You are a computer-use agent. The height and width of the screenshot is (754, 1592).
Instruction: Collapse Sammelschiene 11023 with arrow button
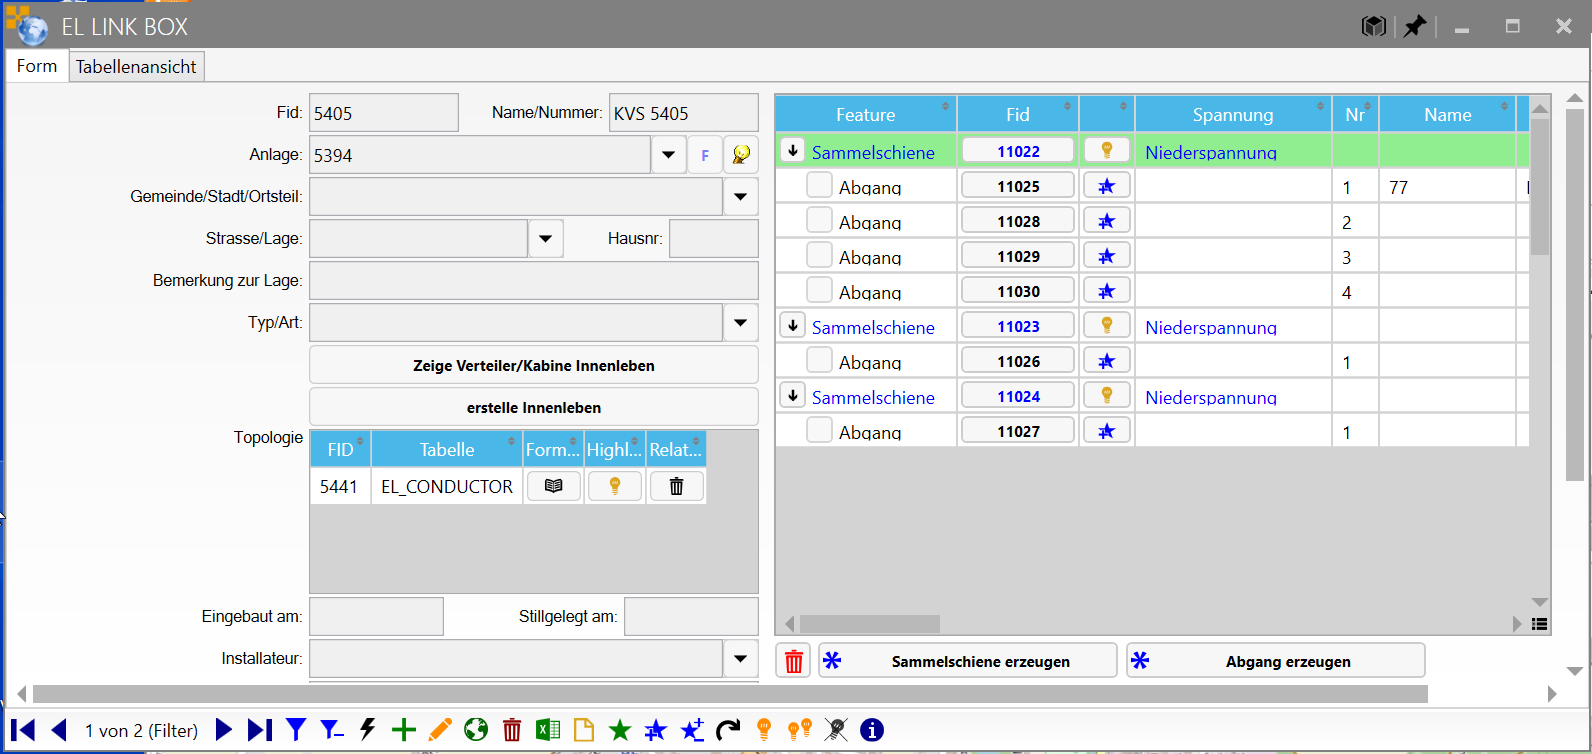coord(793,325)
